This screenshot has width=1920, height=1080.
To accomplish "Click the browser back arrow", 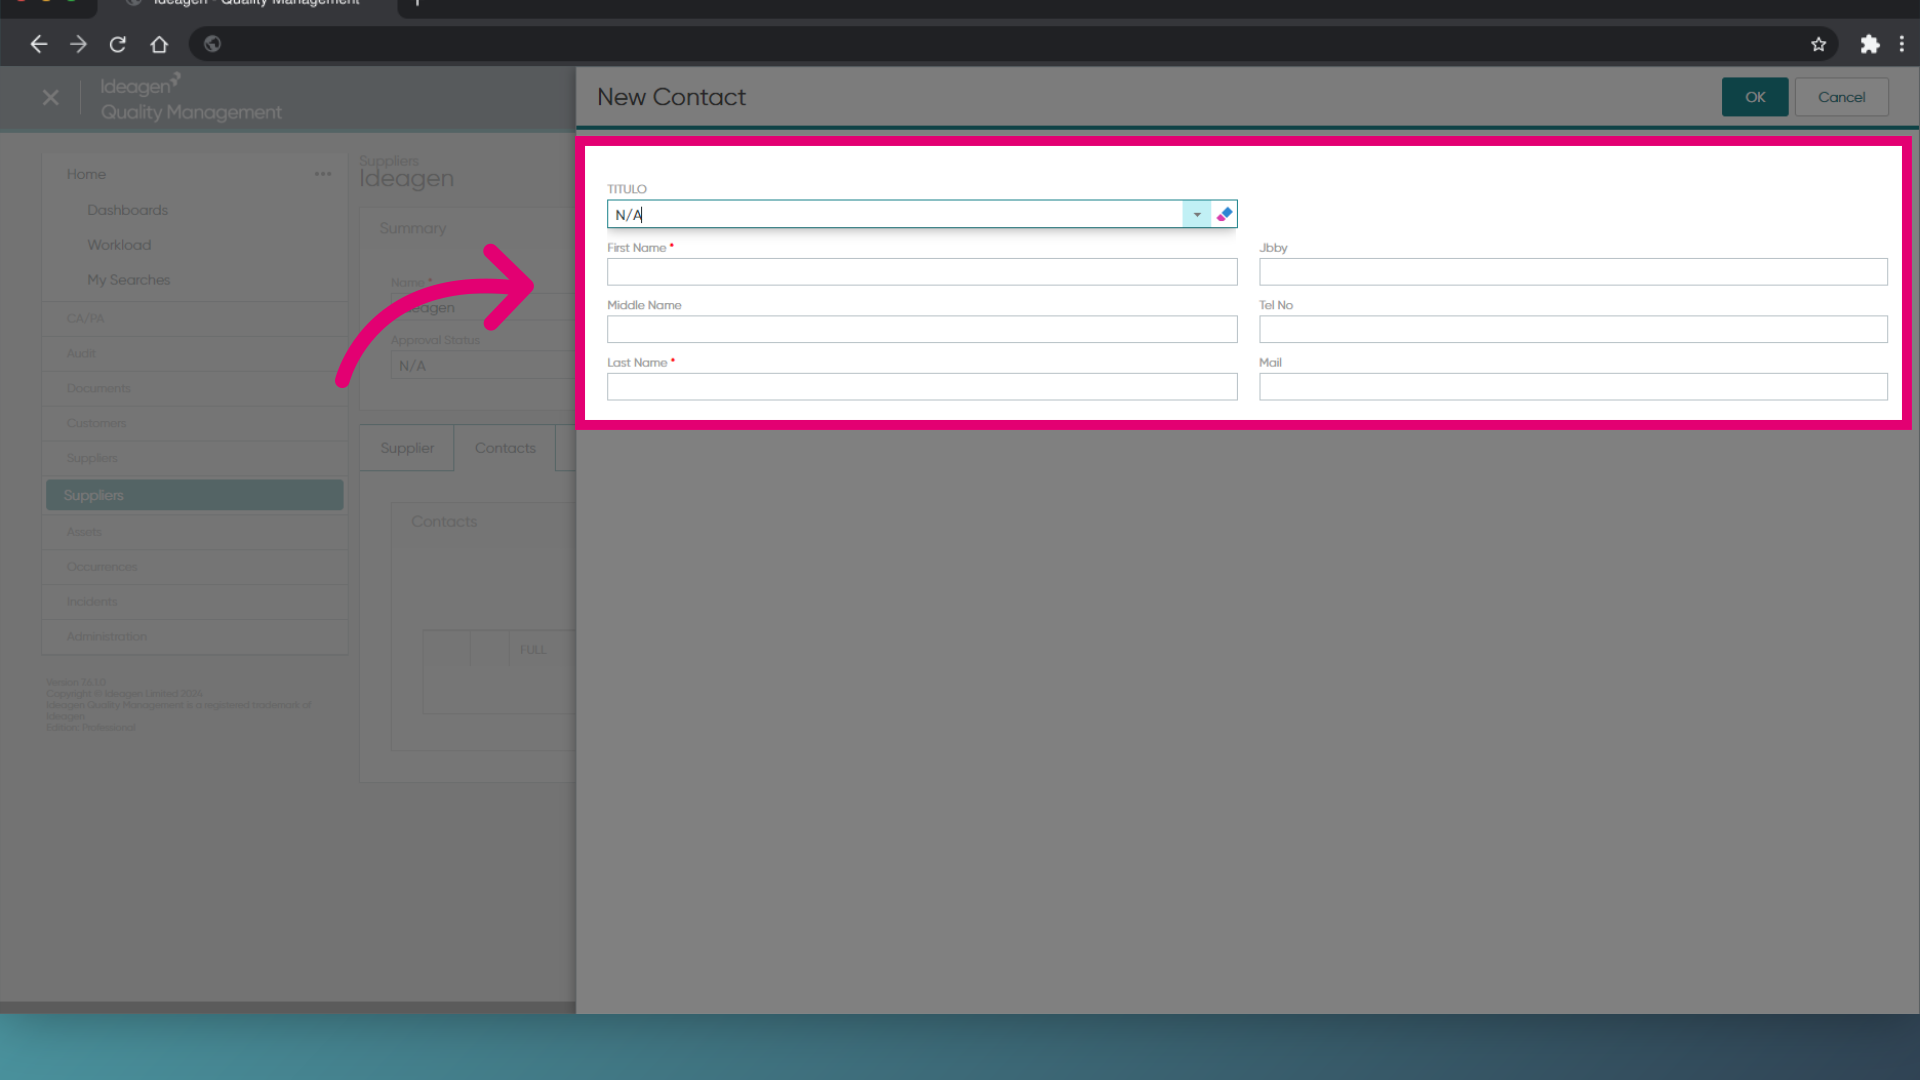I will [x=38, y=44].
